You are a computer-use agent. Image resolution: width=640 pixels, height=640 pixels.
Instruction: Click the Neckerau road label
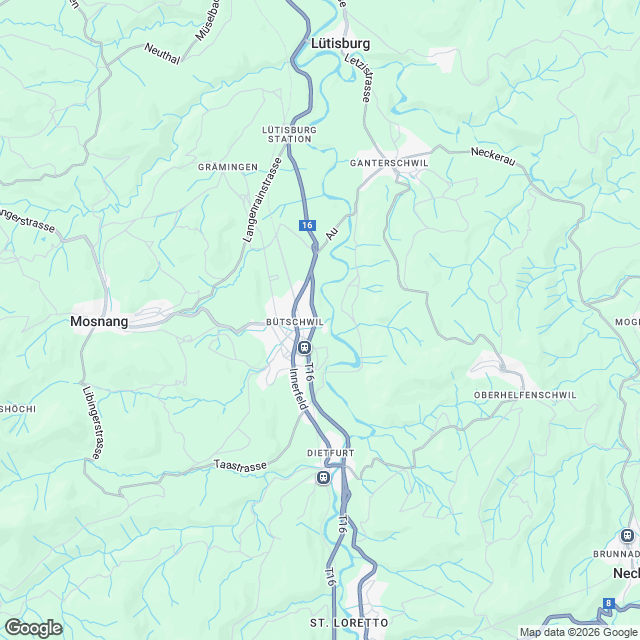point(493,157)
